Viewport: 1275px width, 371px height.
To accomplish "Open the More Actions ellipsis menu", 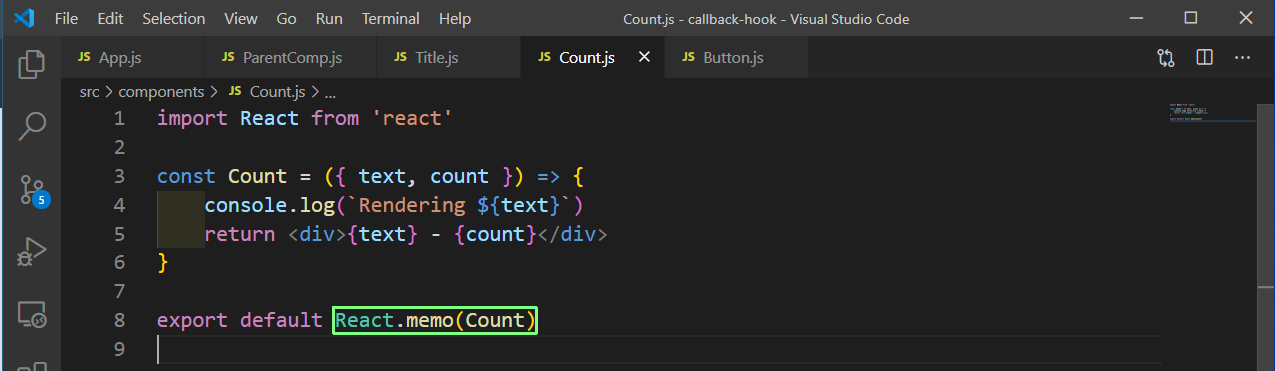I will click(x=1243, y=58).
